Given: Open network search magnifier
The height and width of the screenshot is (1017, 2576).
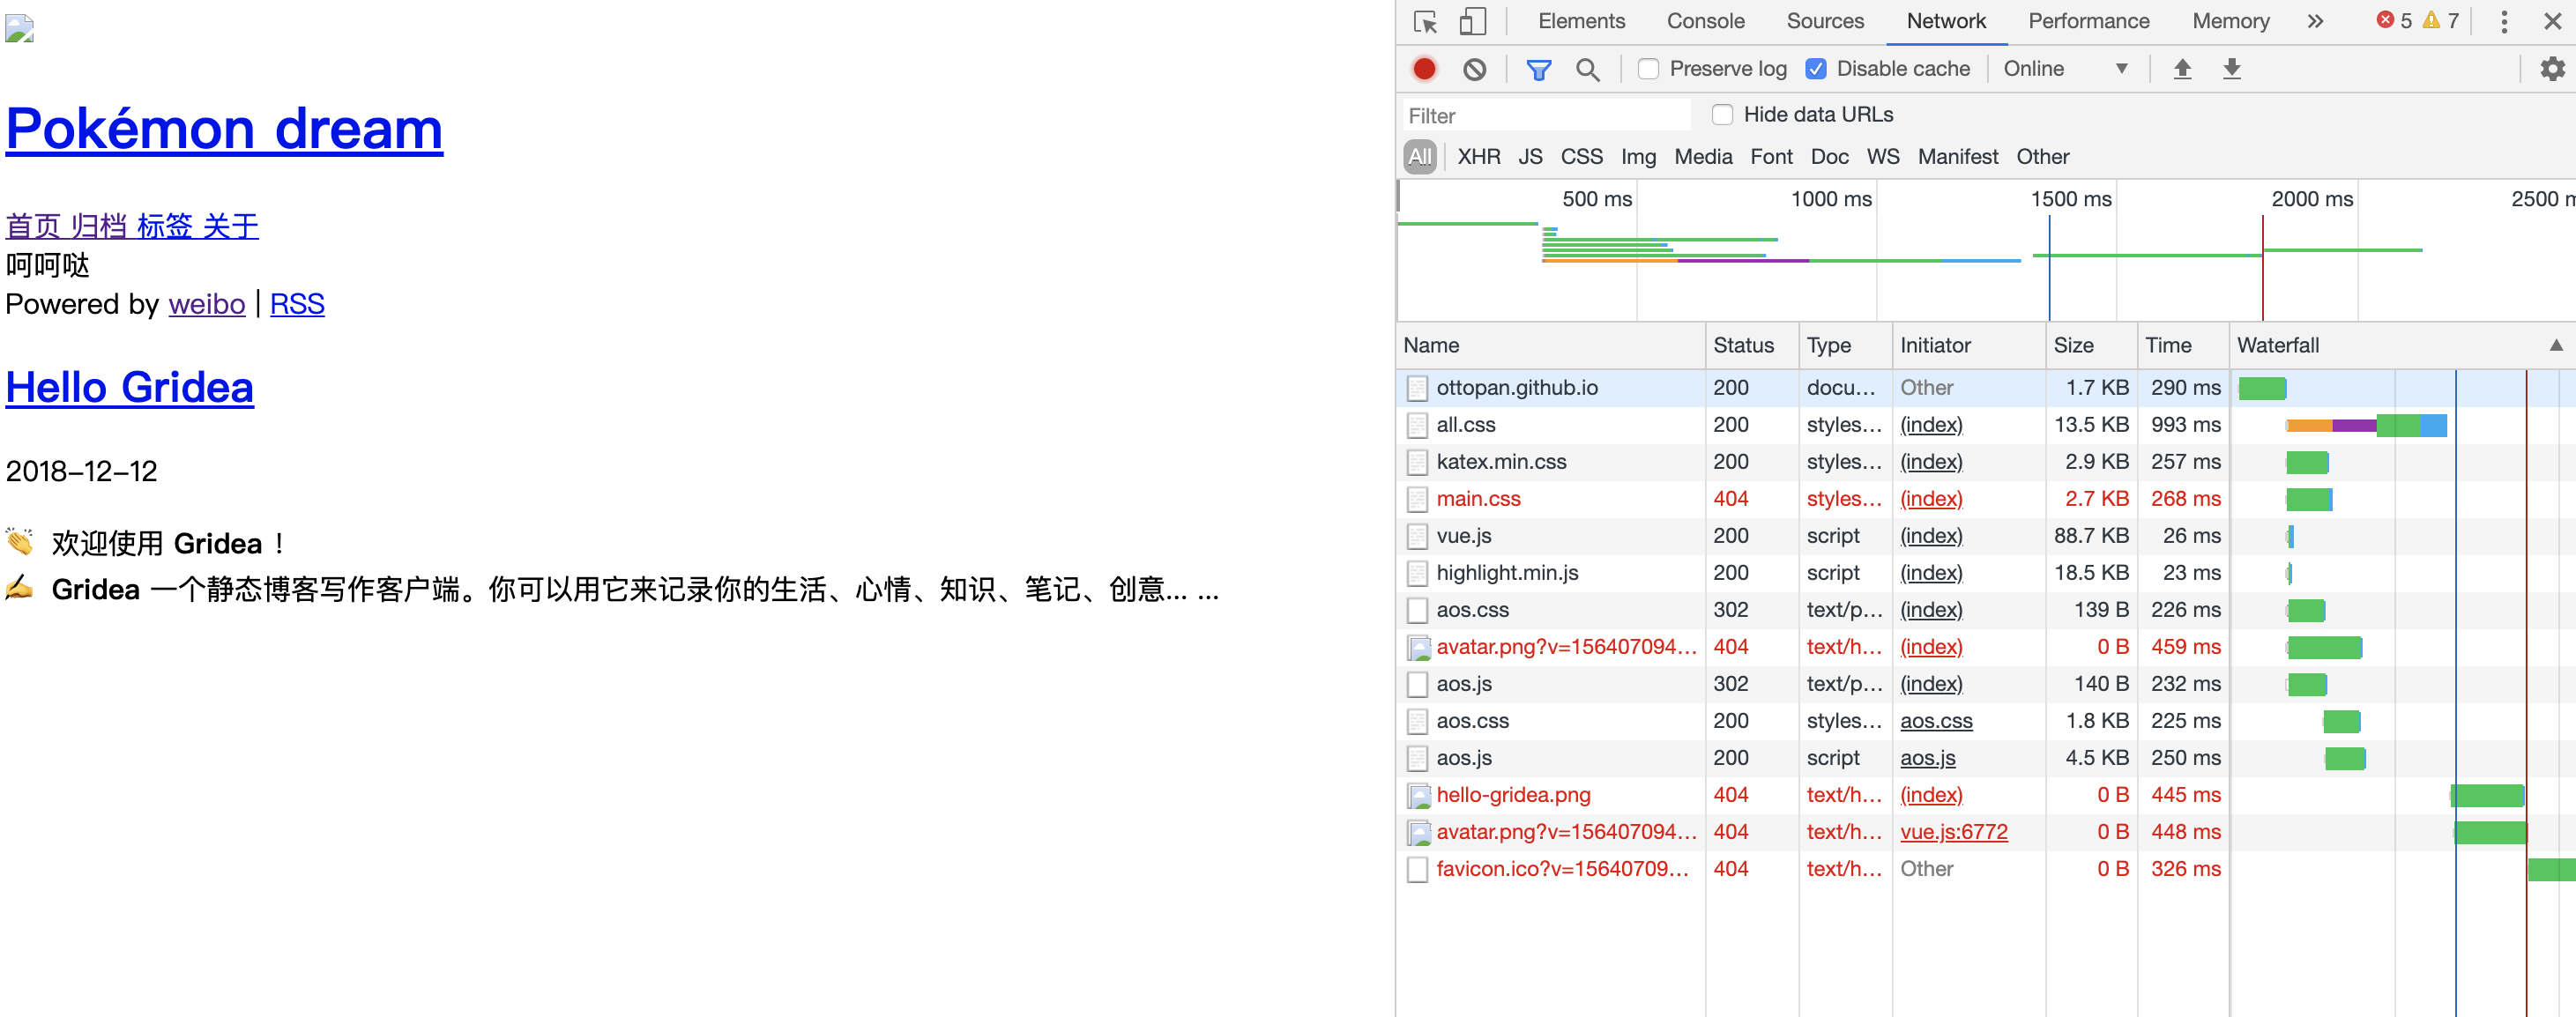Looking at the screenshot, I should tap(1587, 69).
